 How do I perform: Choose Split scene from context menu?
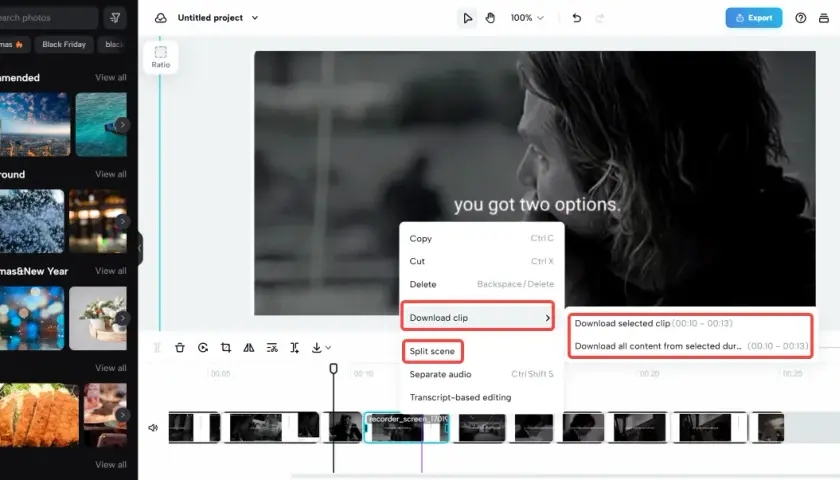[432, 351]
